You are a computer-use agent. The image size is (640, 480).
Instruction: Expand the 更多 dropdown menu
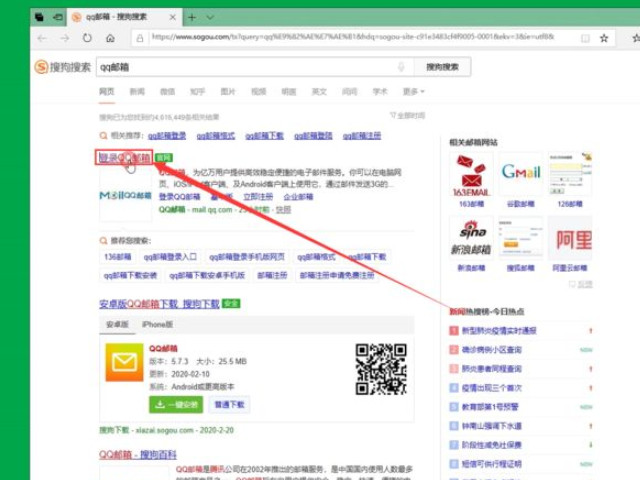tap(413, 91)
